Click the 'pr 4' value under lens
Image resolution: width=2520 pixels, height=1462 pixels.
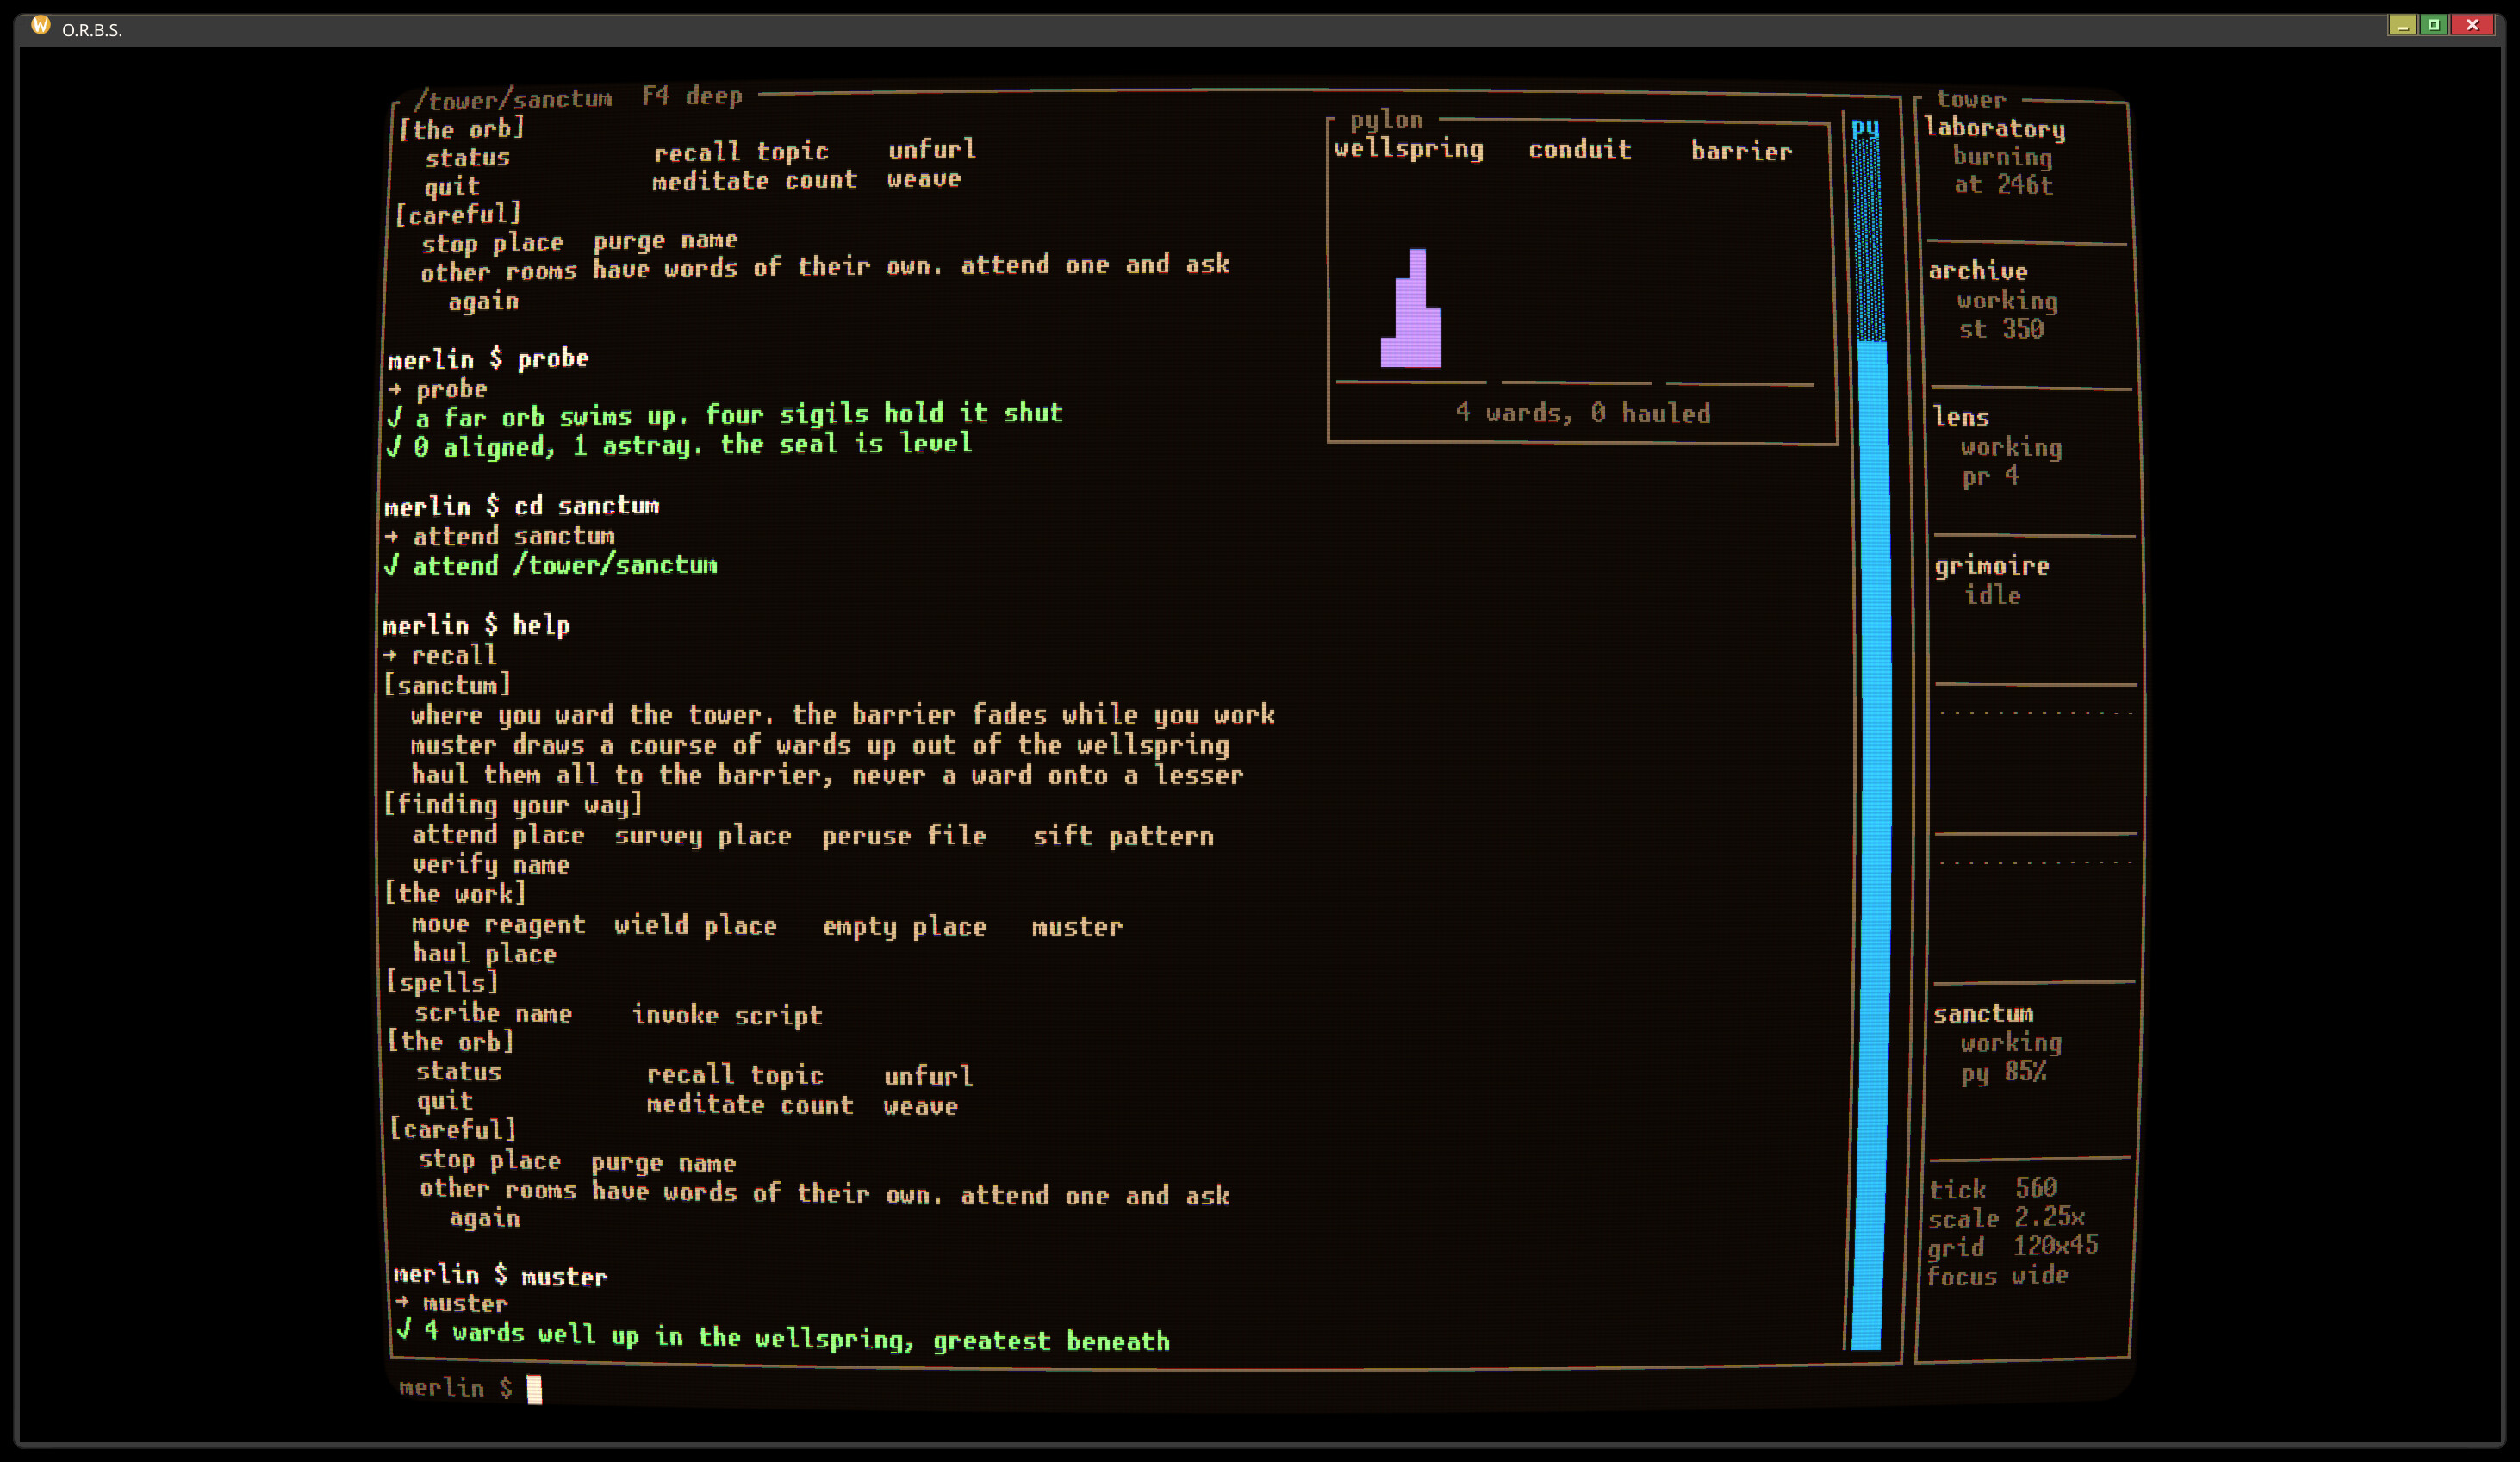point(1990,476)
